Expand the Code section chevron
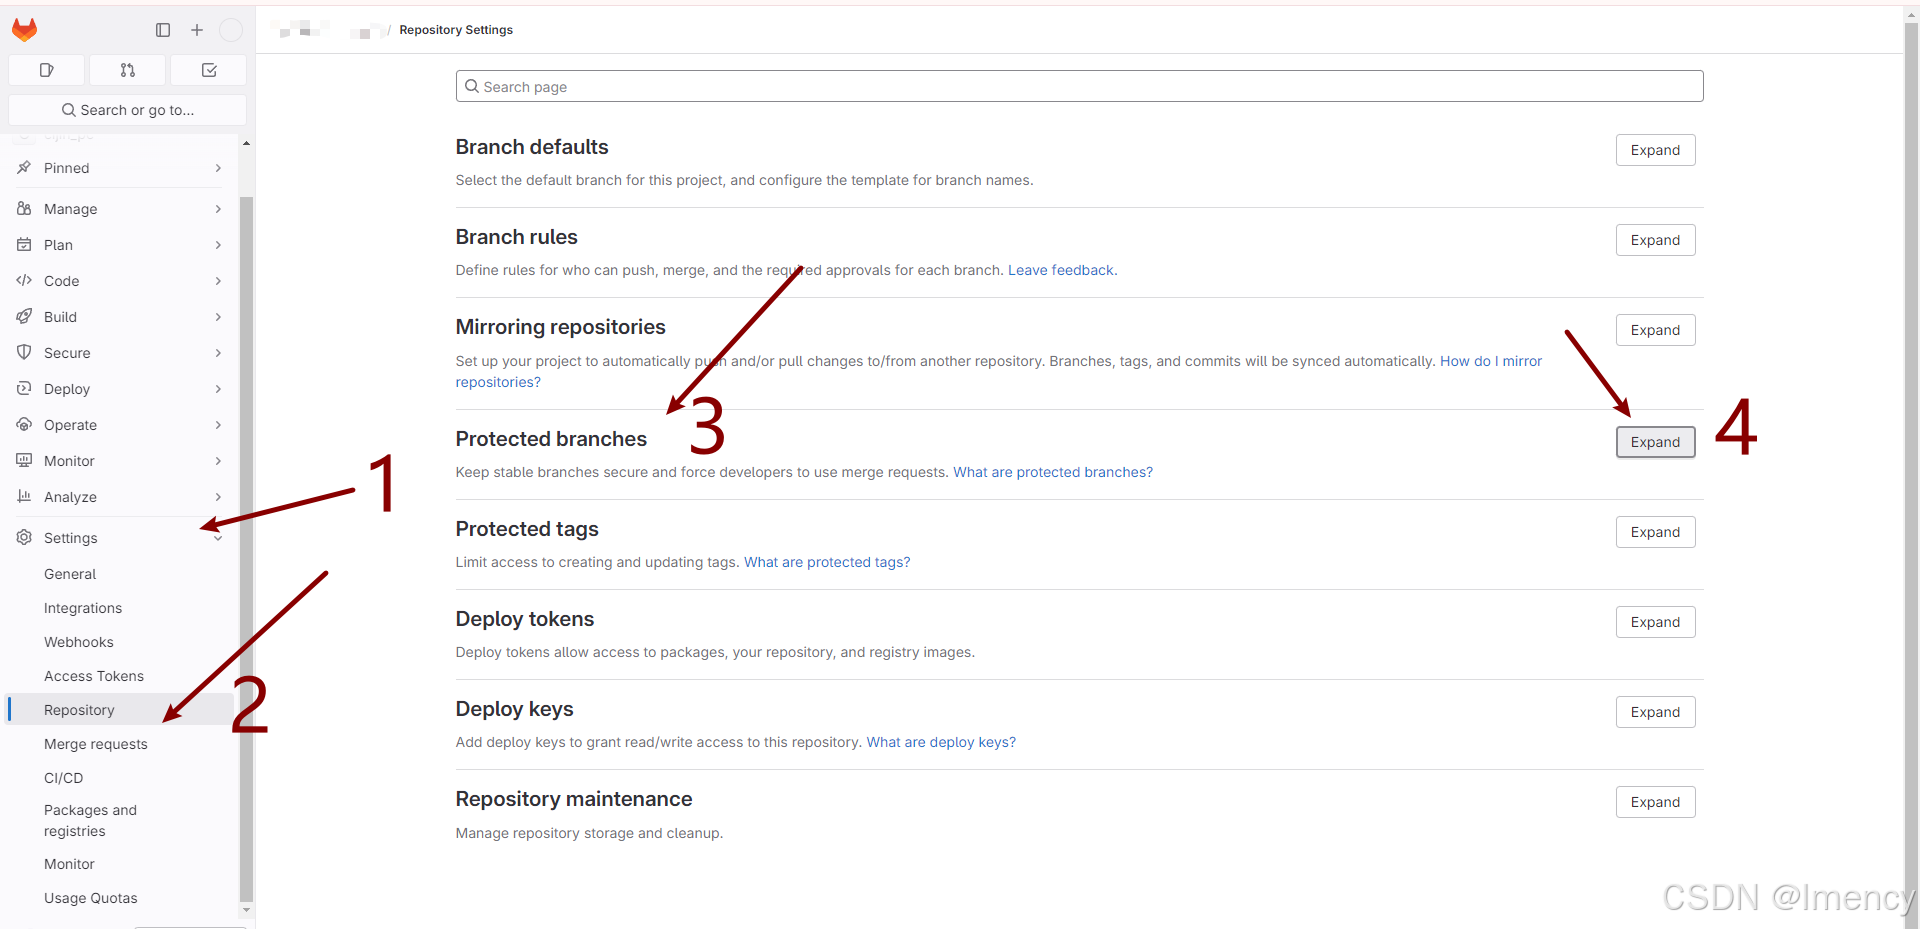 coord(218,281)
